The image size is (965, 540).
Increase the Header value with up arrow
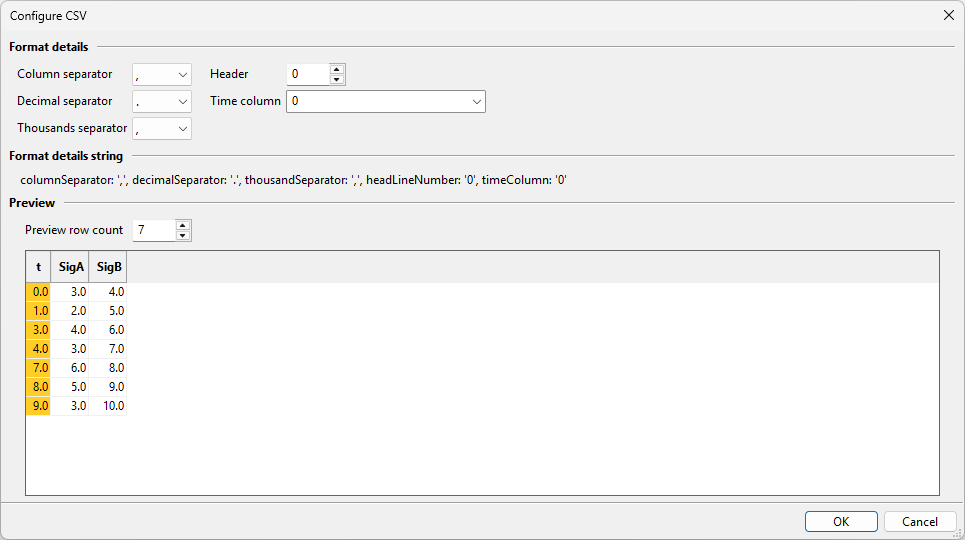pos(337,69)
